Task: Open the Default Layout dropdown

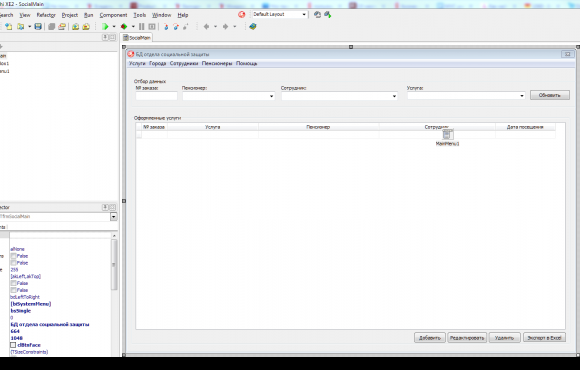Action: click(304, 14)
